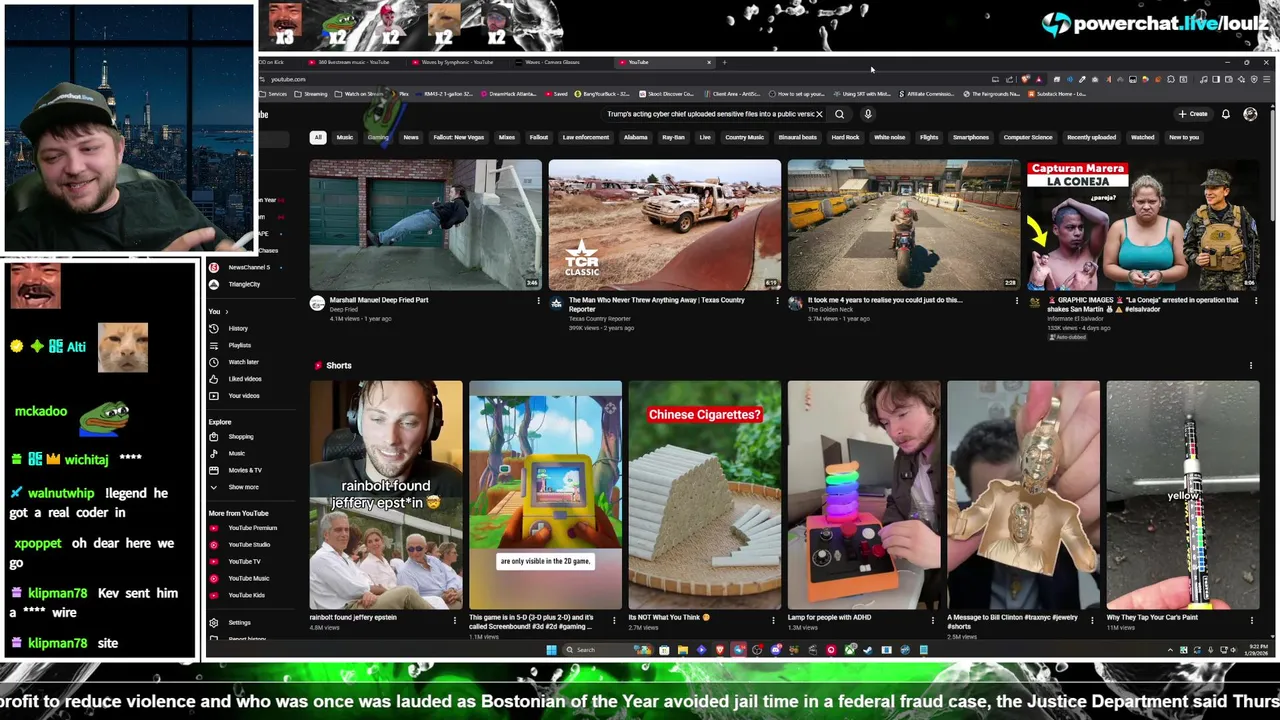
Task: Select the News filter chip
Action: click(x=411, y=137)
